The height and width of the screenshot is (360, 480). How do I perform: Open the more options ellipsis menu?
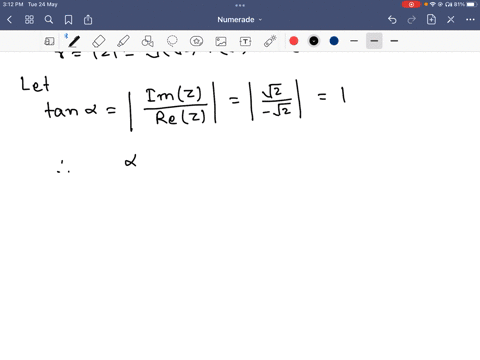(x=470, y=20)
